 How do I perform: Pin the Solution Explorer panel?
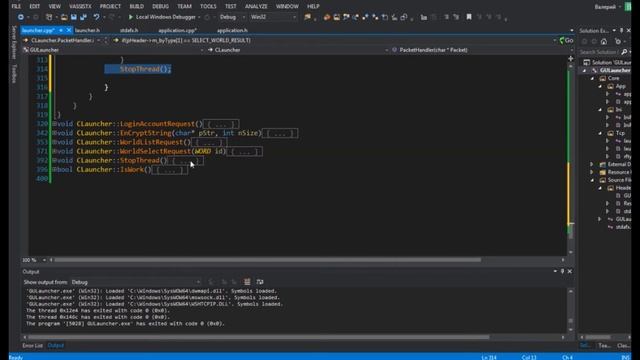coord(622,31)
